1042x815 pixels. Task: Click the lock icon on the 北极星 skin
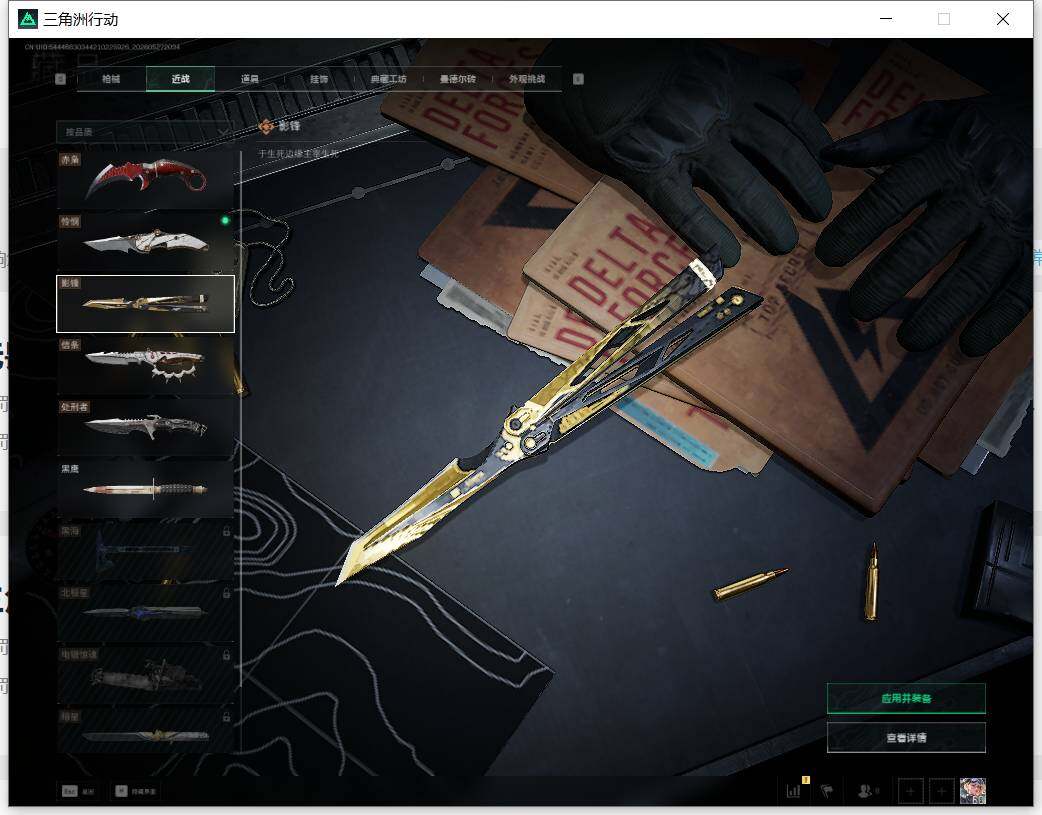[227, 593]
